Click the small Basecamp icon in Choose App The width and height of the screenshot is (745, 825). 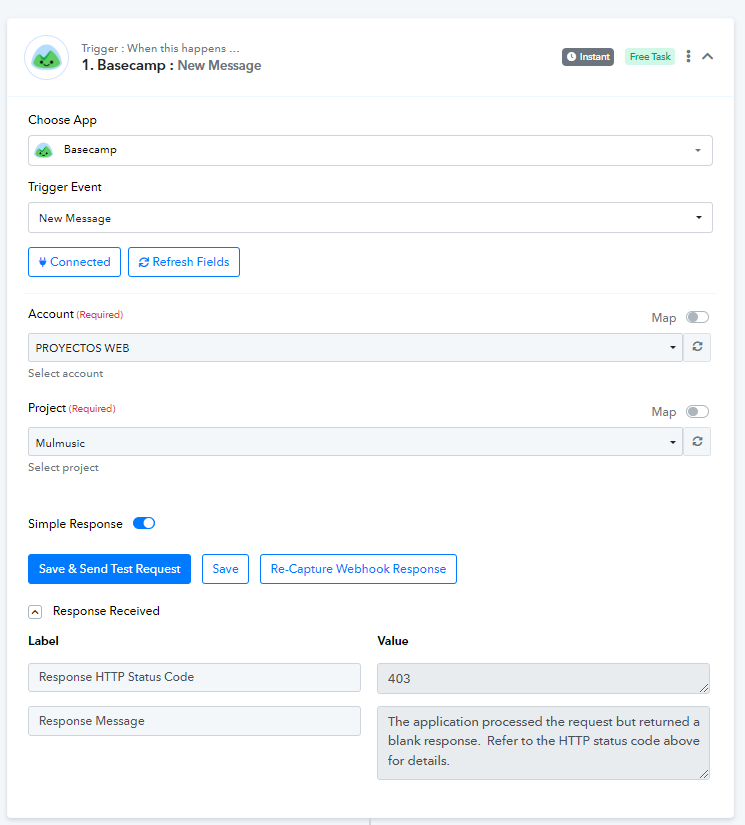point(44,150)
